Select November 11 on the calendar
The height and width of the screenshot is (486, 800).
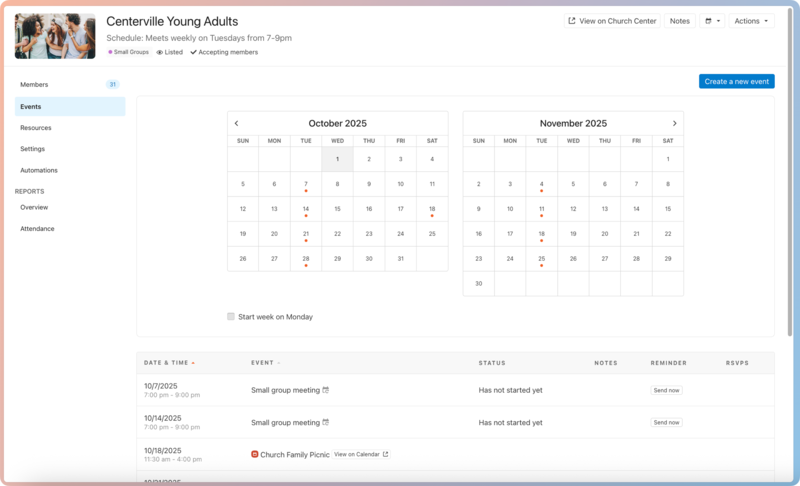541,209
